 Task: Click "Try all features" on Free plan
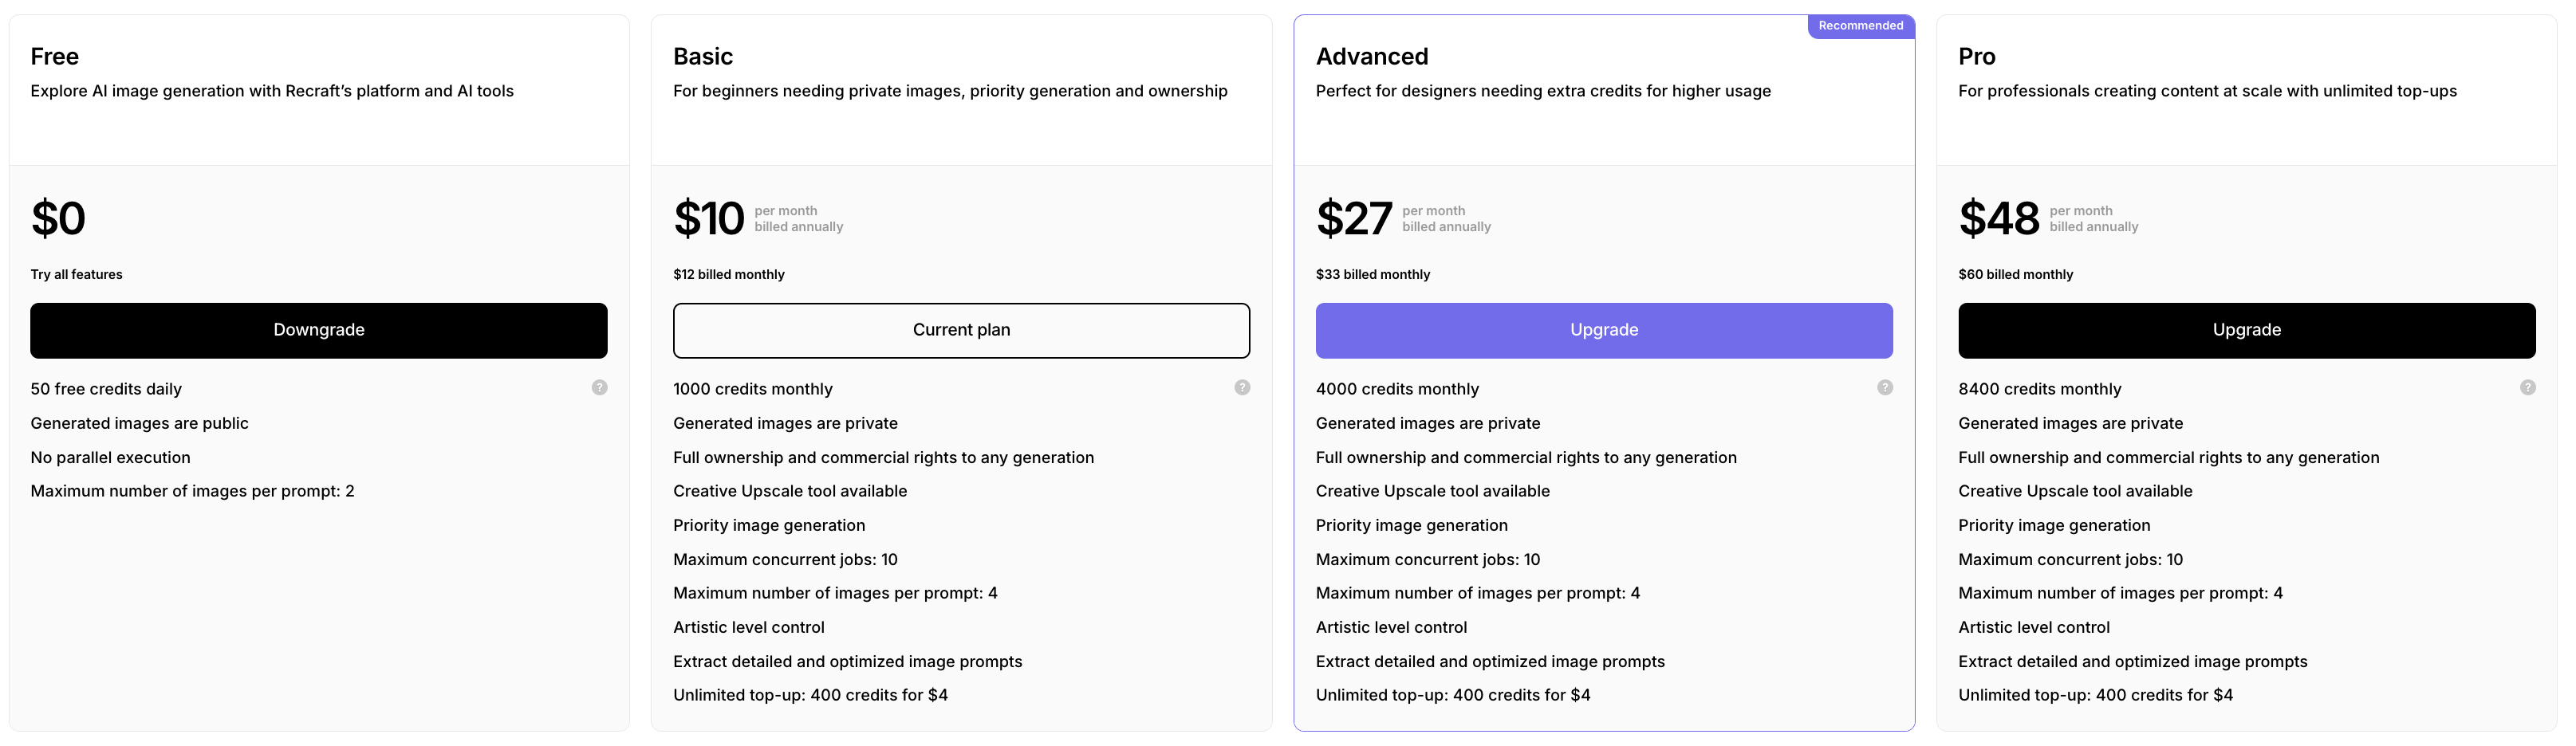pyautogui.click(x=77, y=275)
